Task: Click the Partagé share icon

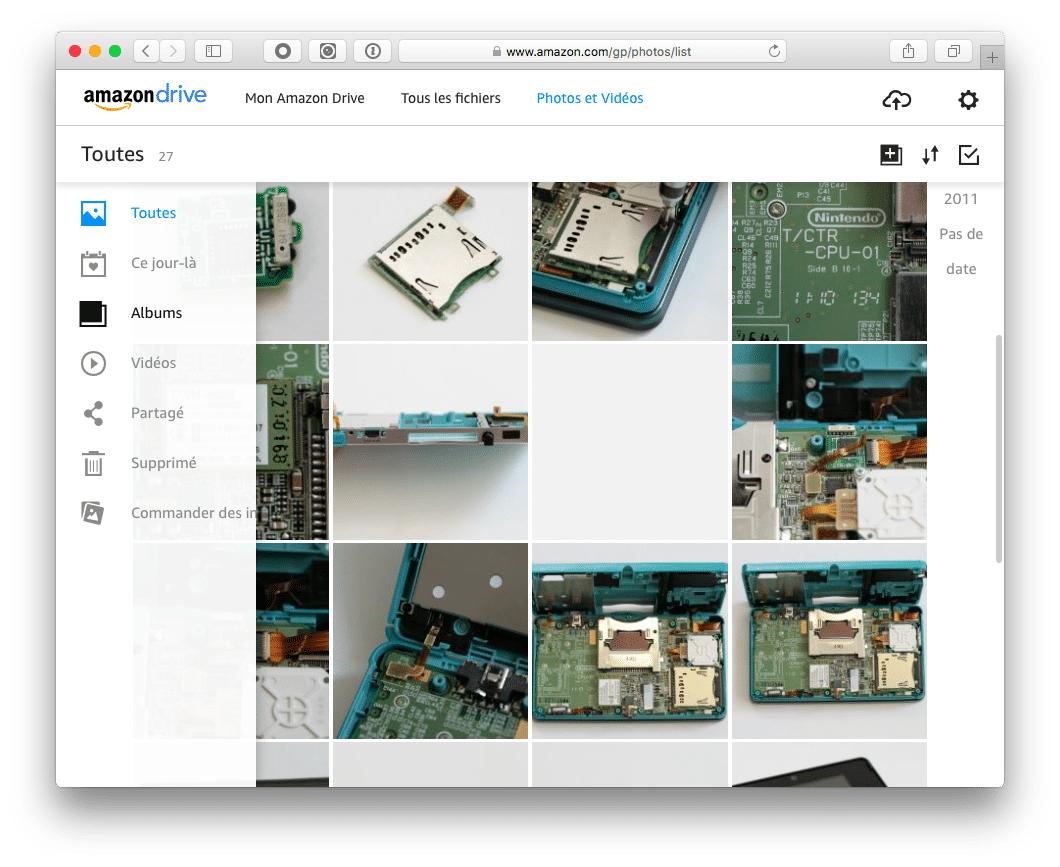Action: click(x=93, y=413)
